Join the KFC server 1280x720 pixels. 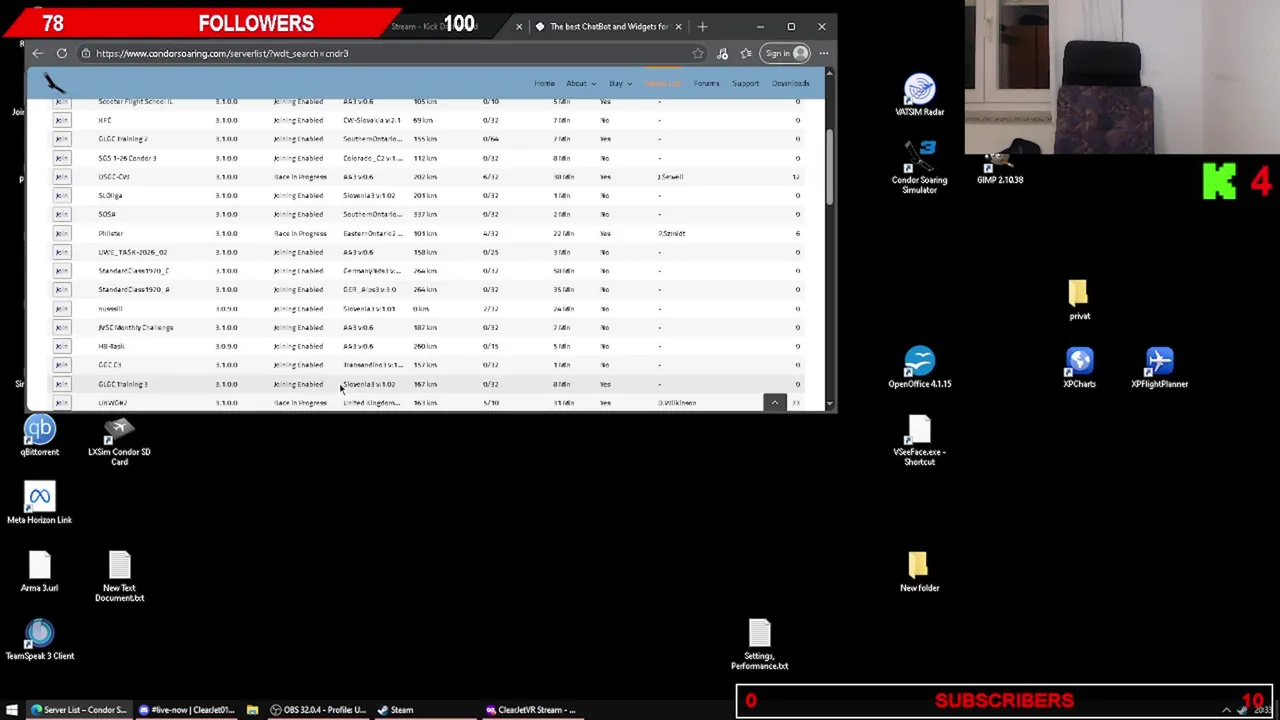(62, 120)
